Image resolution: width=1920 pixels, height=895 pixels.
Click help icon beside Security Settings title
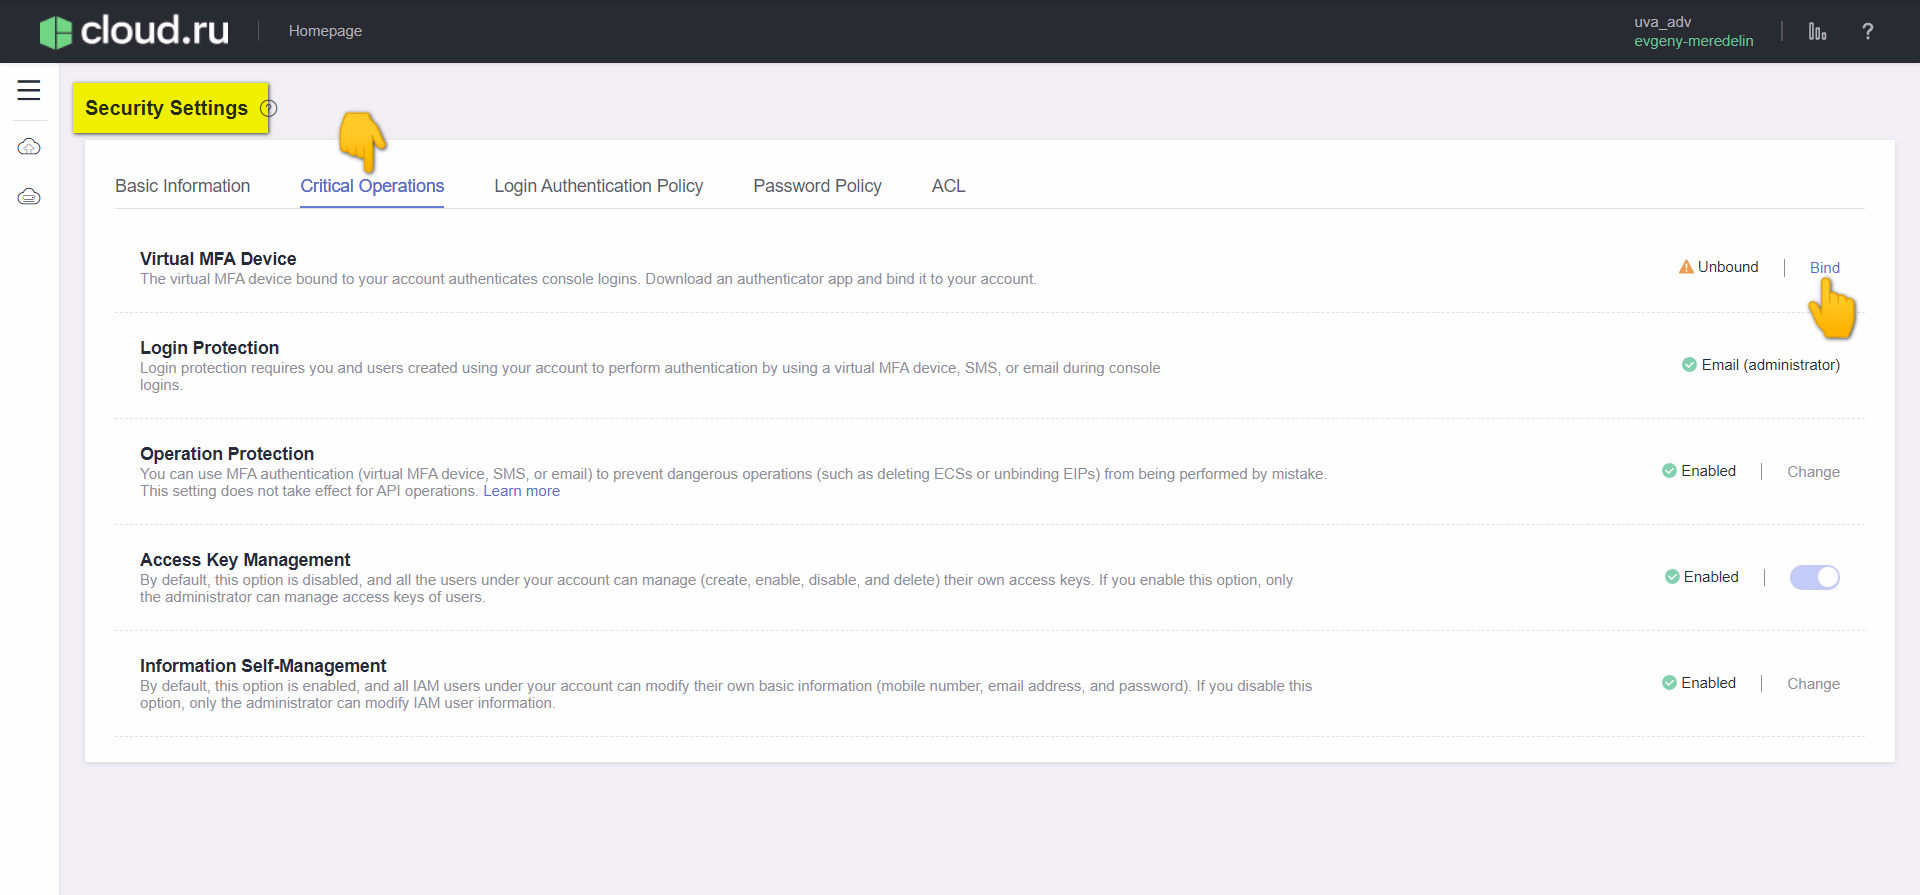coord(269,108)
